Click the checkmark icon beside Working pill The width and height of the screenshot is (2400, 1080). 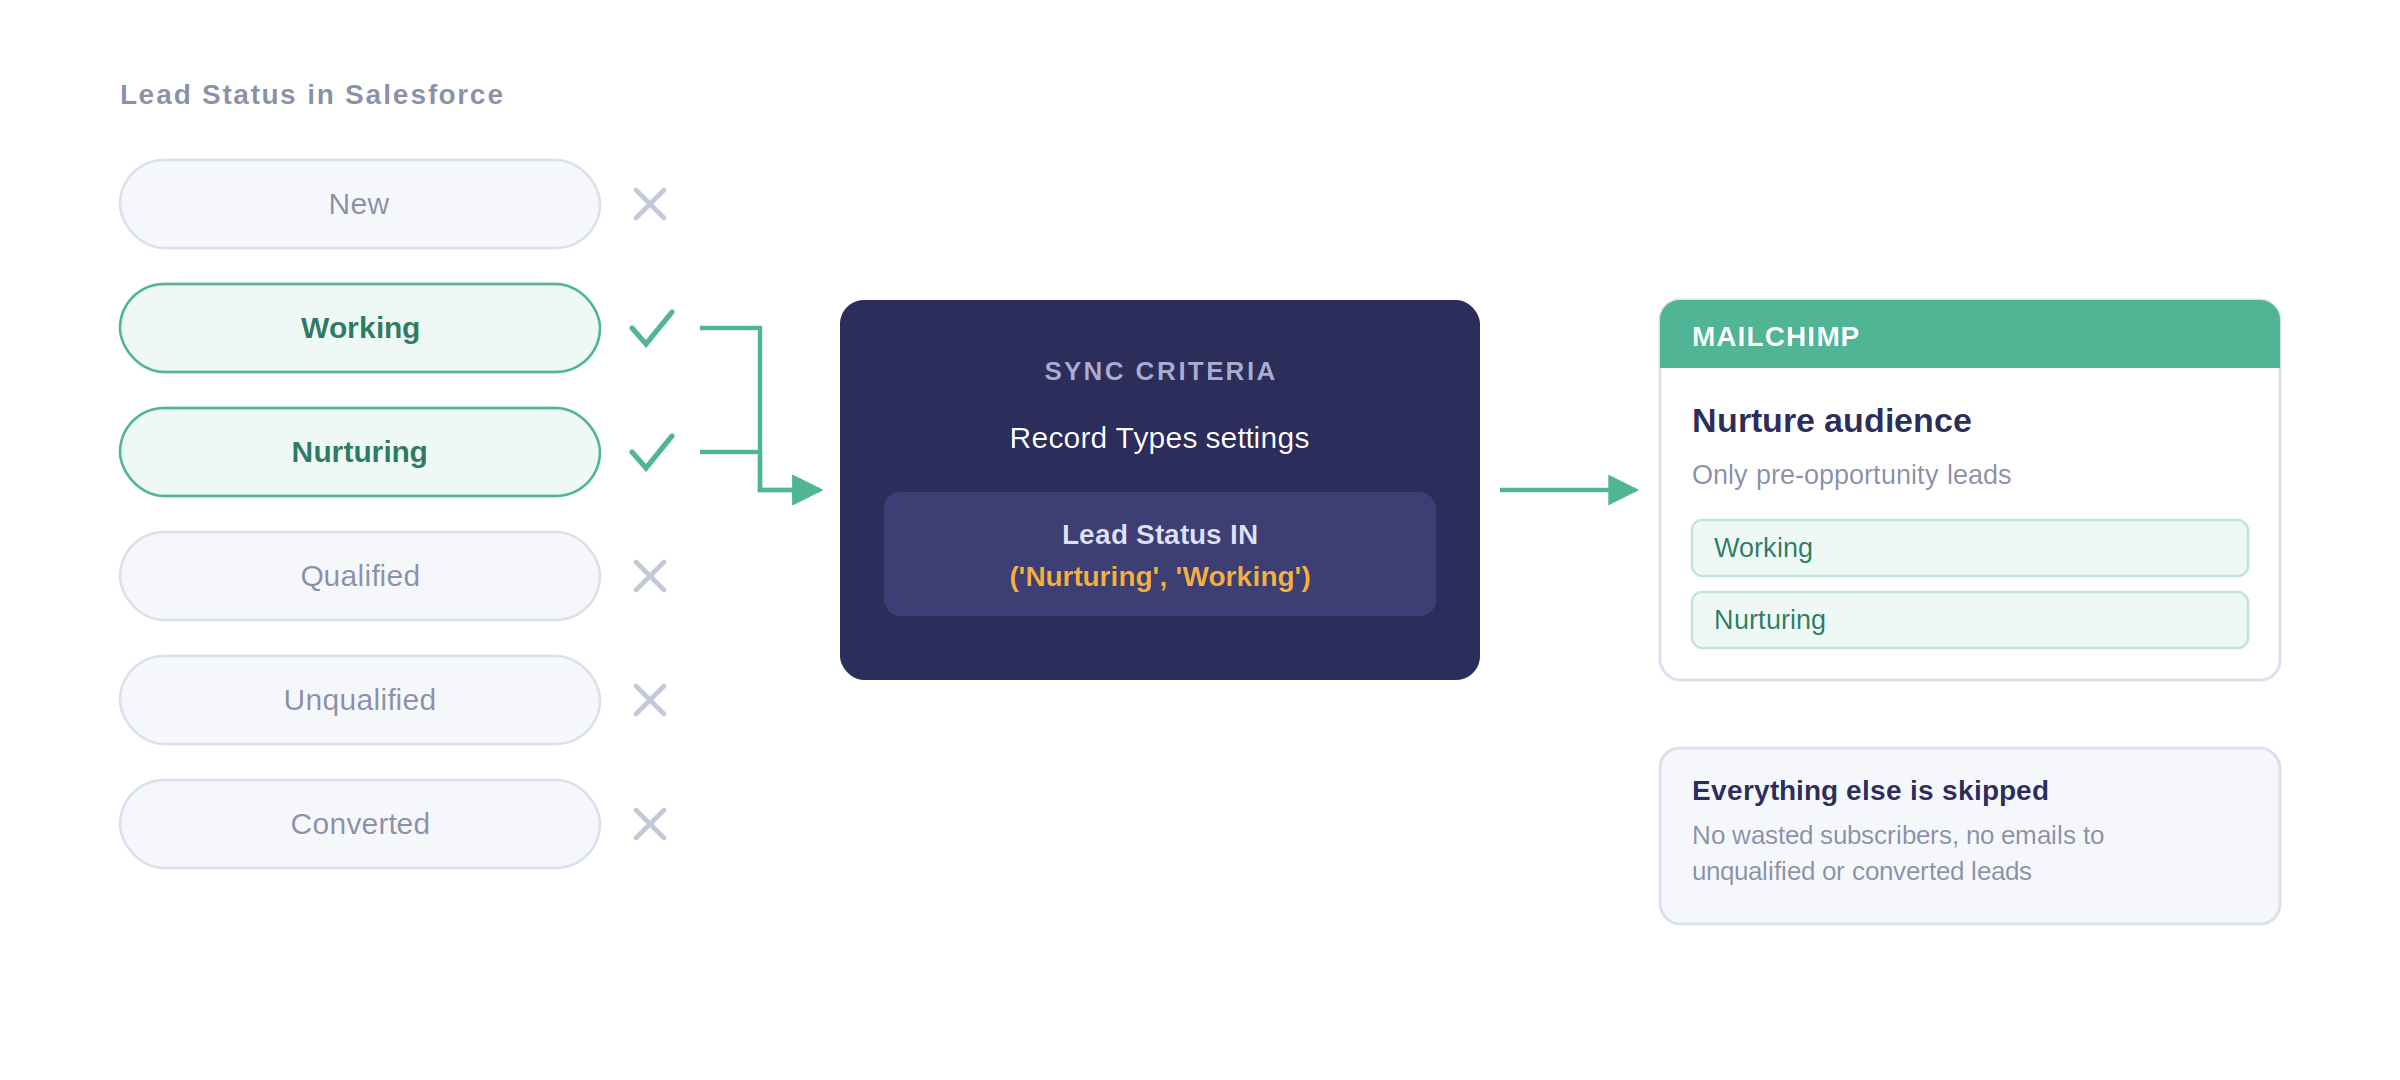pyautogui.click(x=652, y=328)
